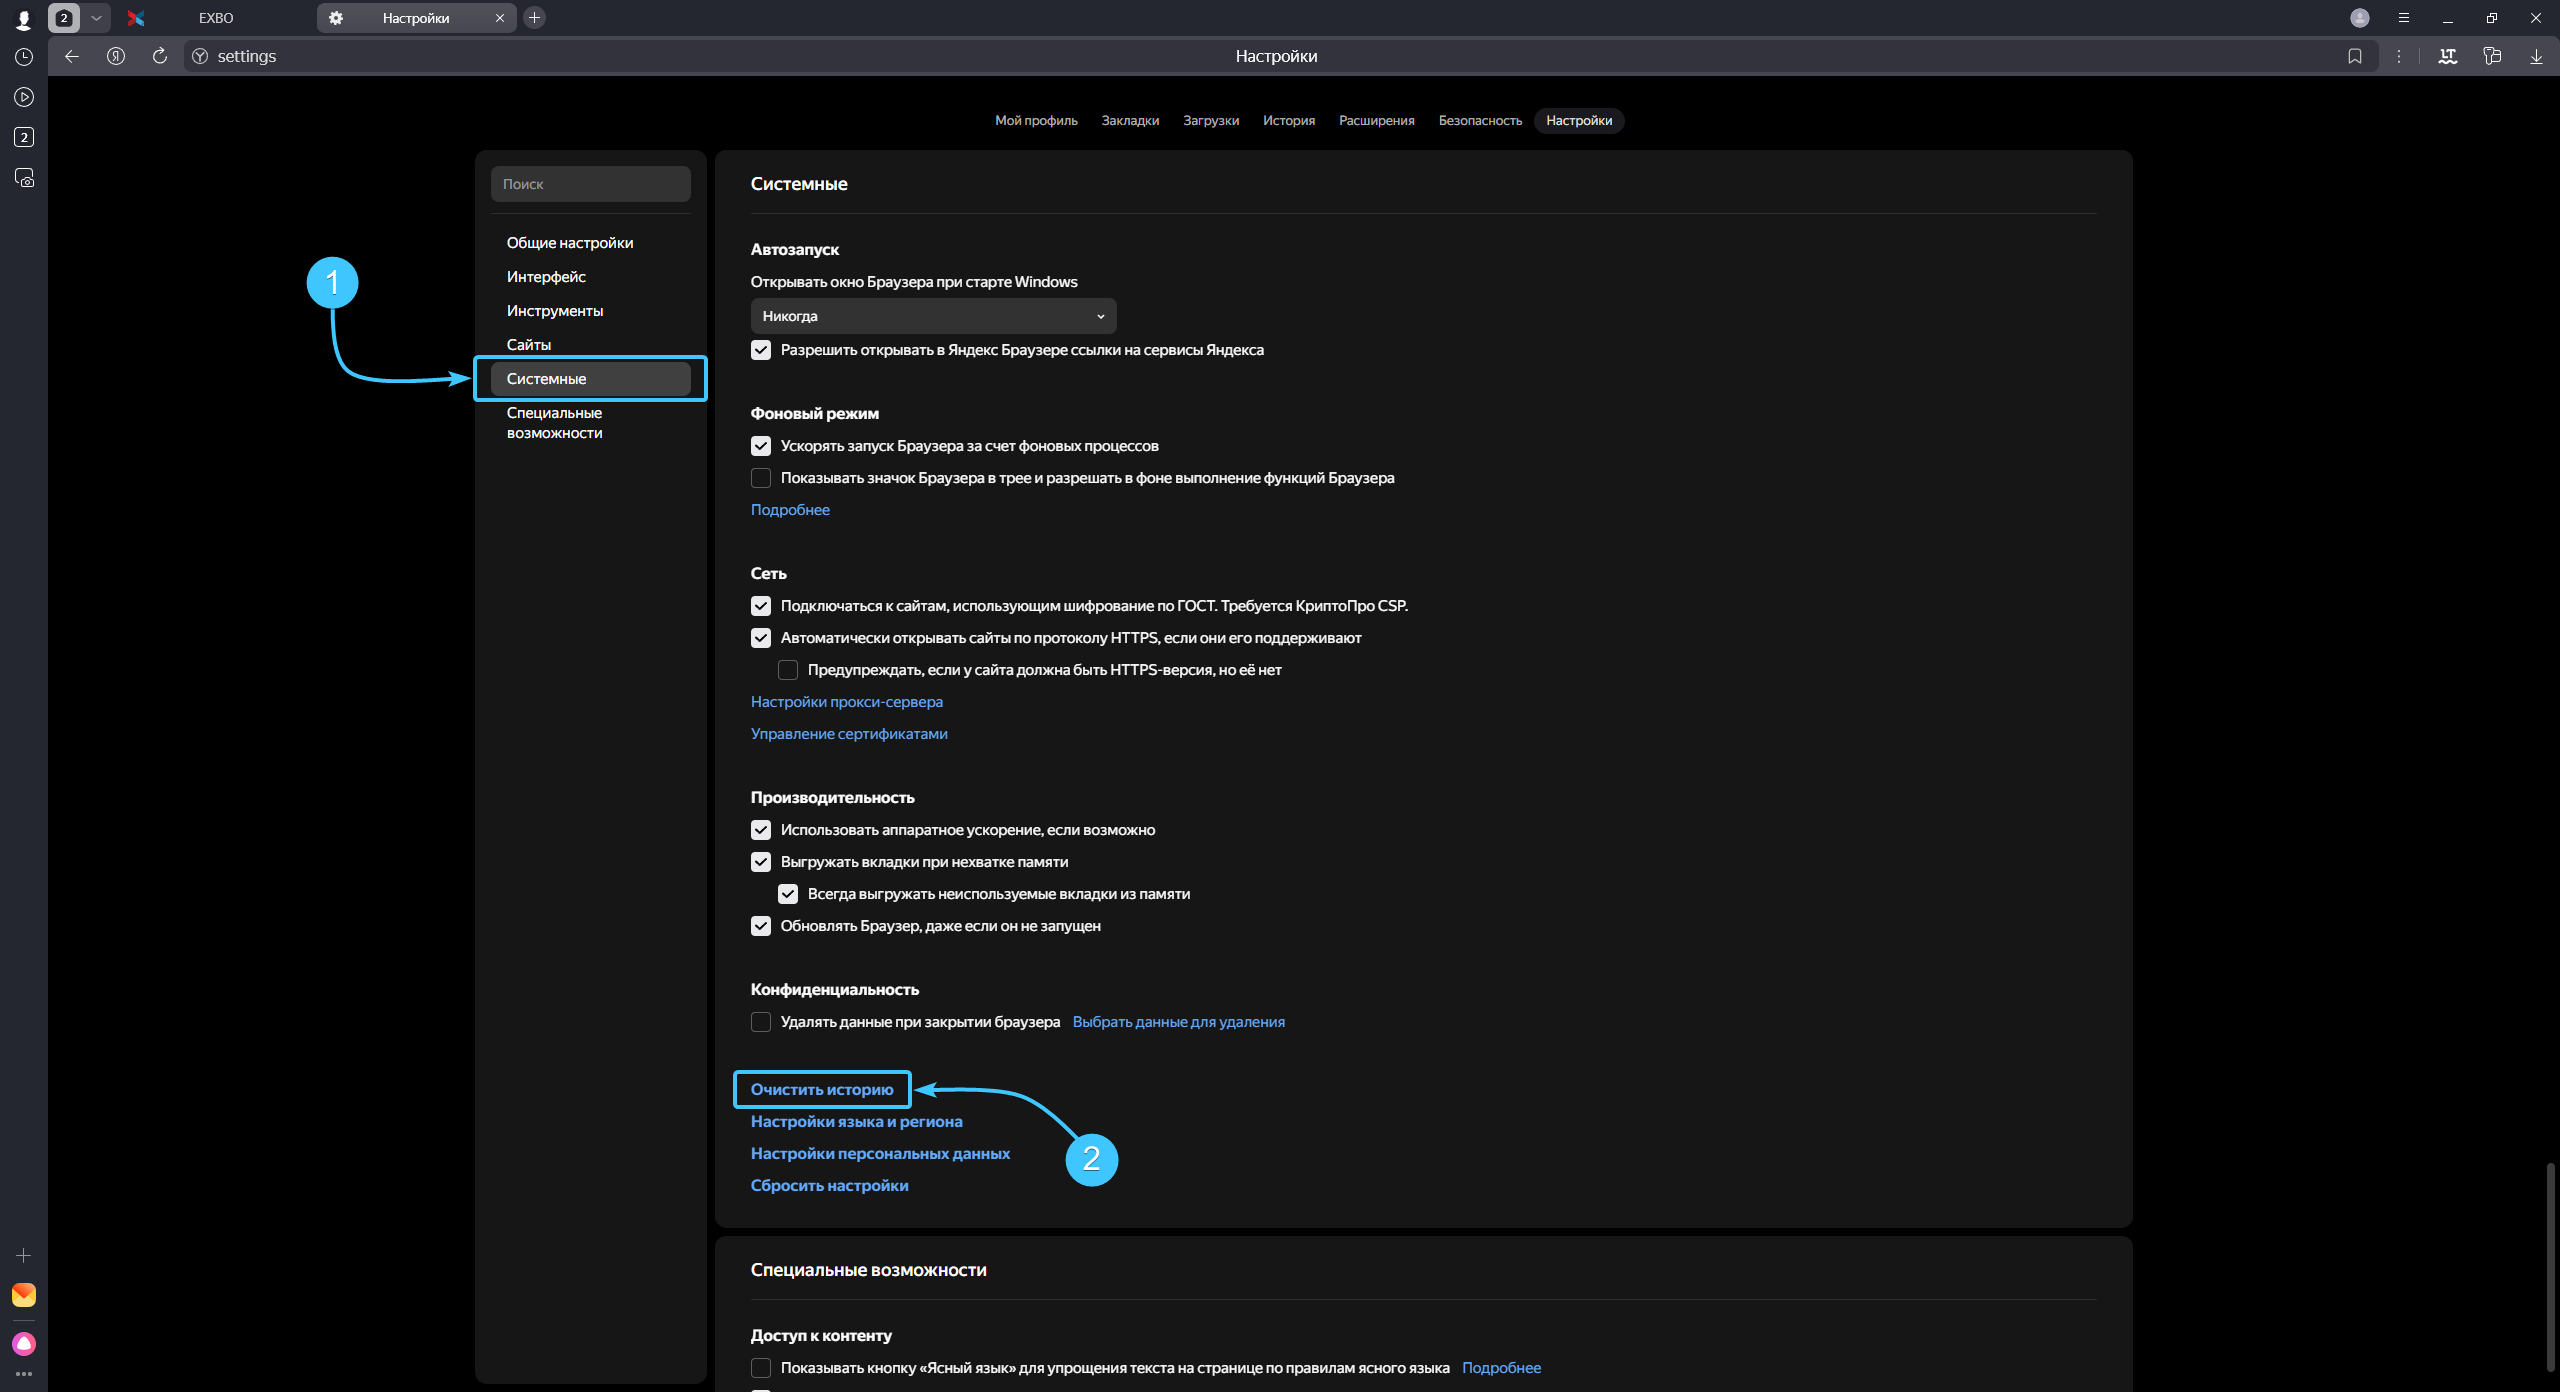Click the page reload icon

click(160, 56)
